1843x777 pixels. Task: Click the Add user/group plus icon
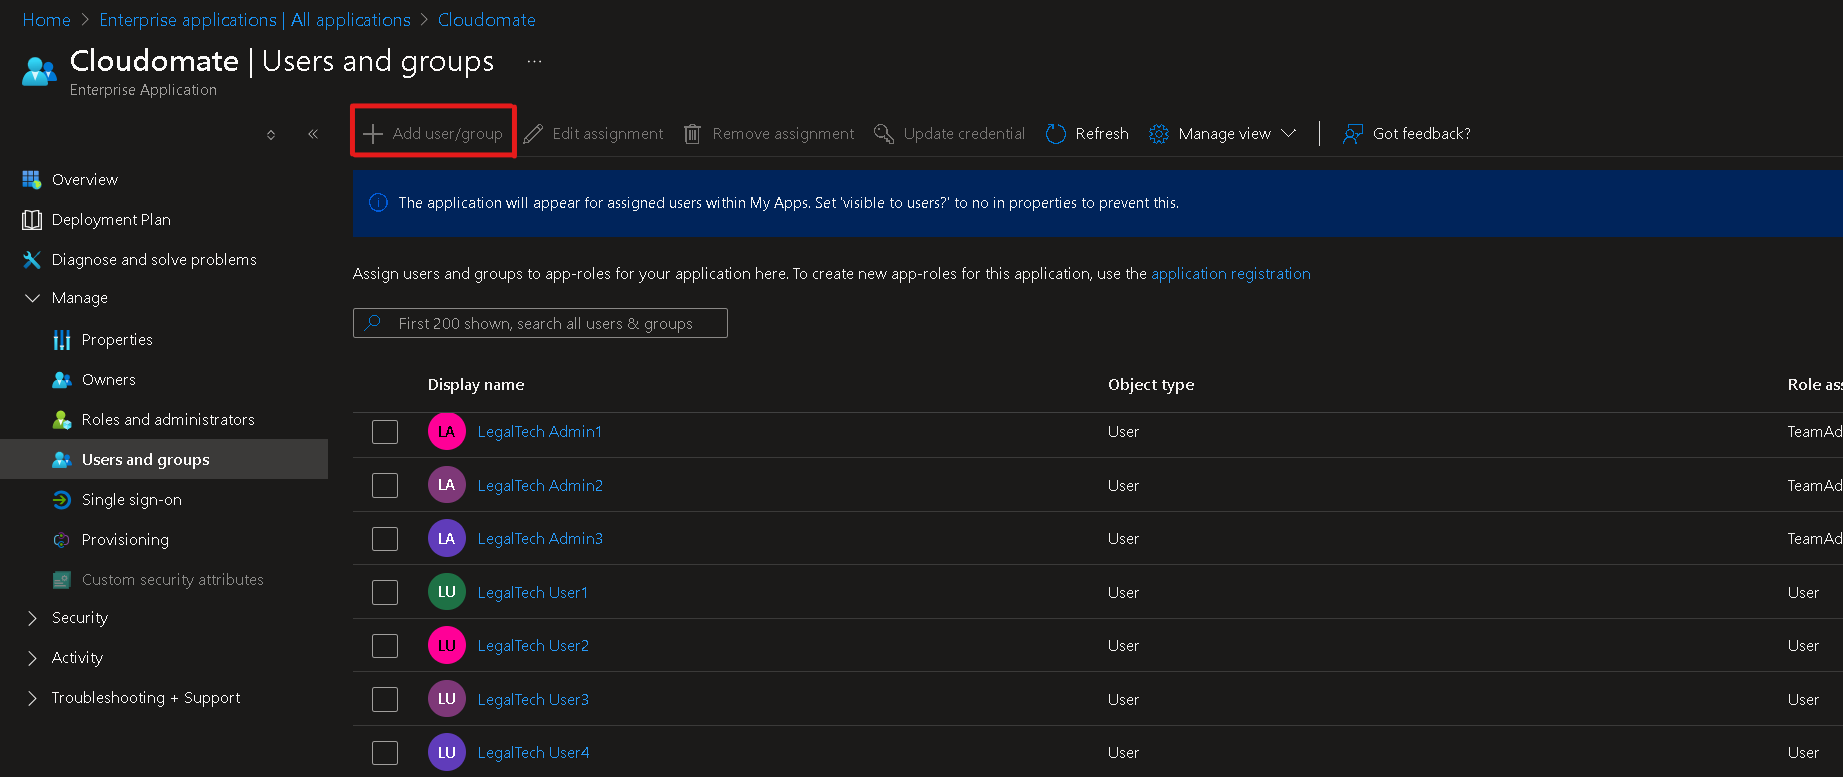[x=373, y=134]
